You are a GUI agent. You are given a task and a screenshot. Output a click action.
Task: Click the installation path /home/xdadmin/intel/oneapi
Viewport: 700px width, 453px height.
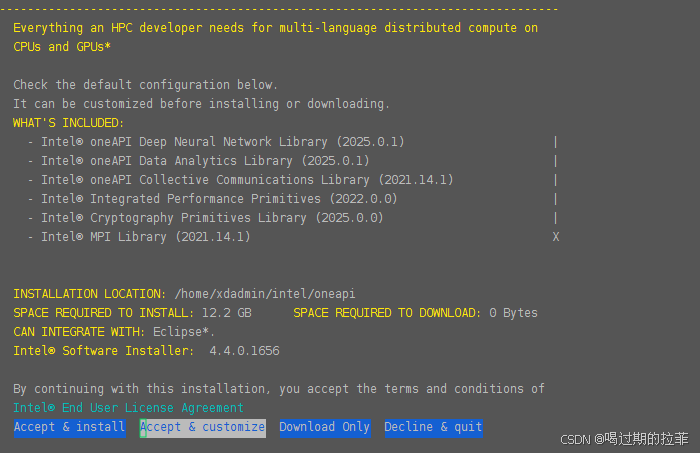(265, 294)
